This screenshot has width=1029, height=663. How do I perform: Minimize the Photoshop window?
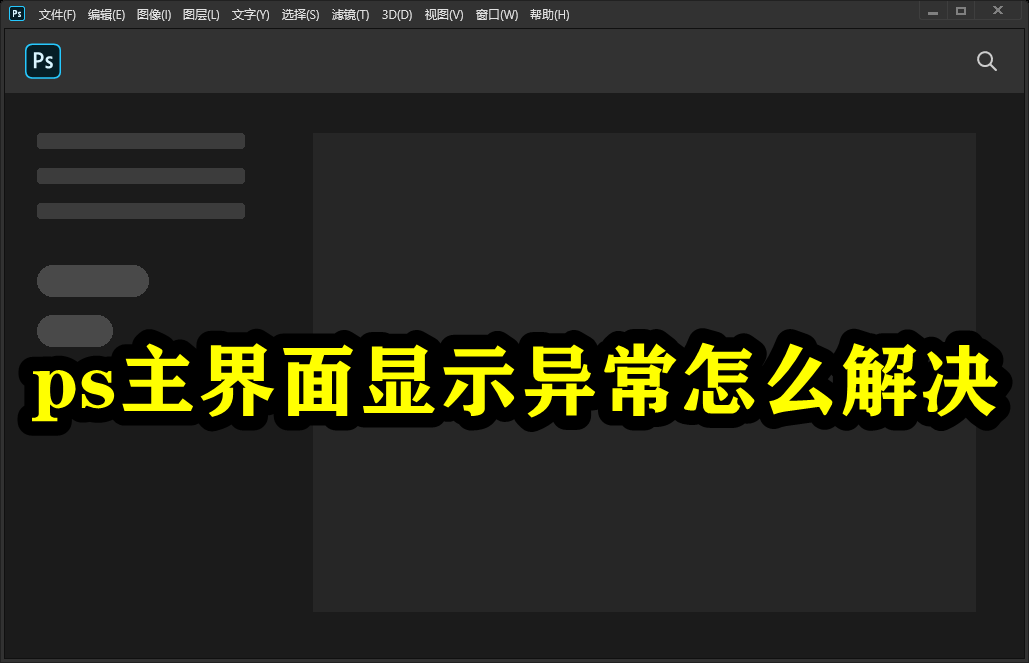pos(933,11)
